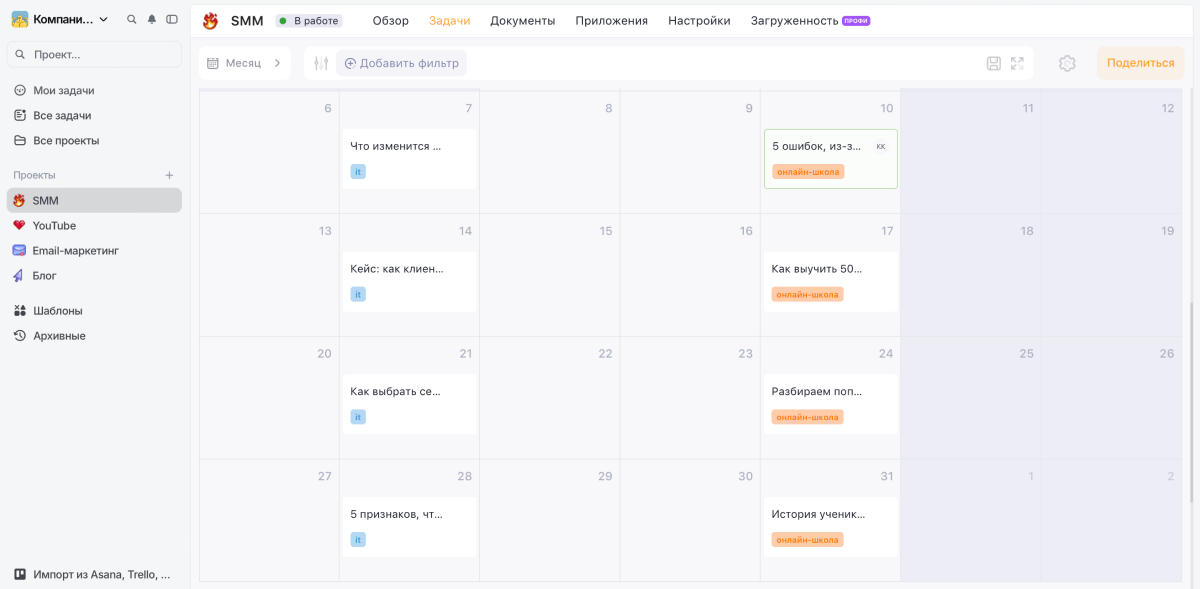Click the save view floppy icon
1200x589 pixels.
click(993, 63)
